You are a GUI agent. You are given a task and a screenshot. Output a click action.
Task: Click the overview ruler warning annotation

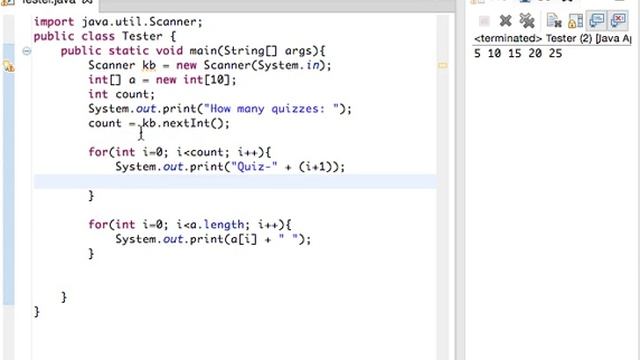click(x=443, y=65)
